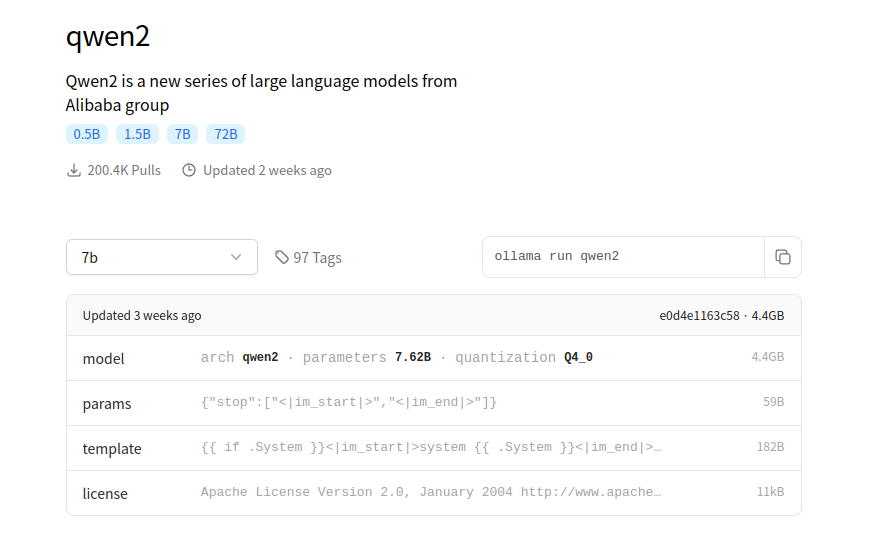Image resolution: width=883 pixels, height=538 pixels.
Task: Select the 0.5B size badge
Action: 87,134
